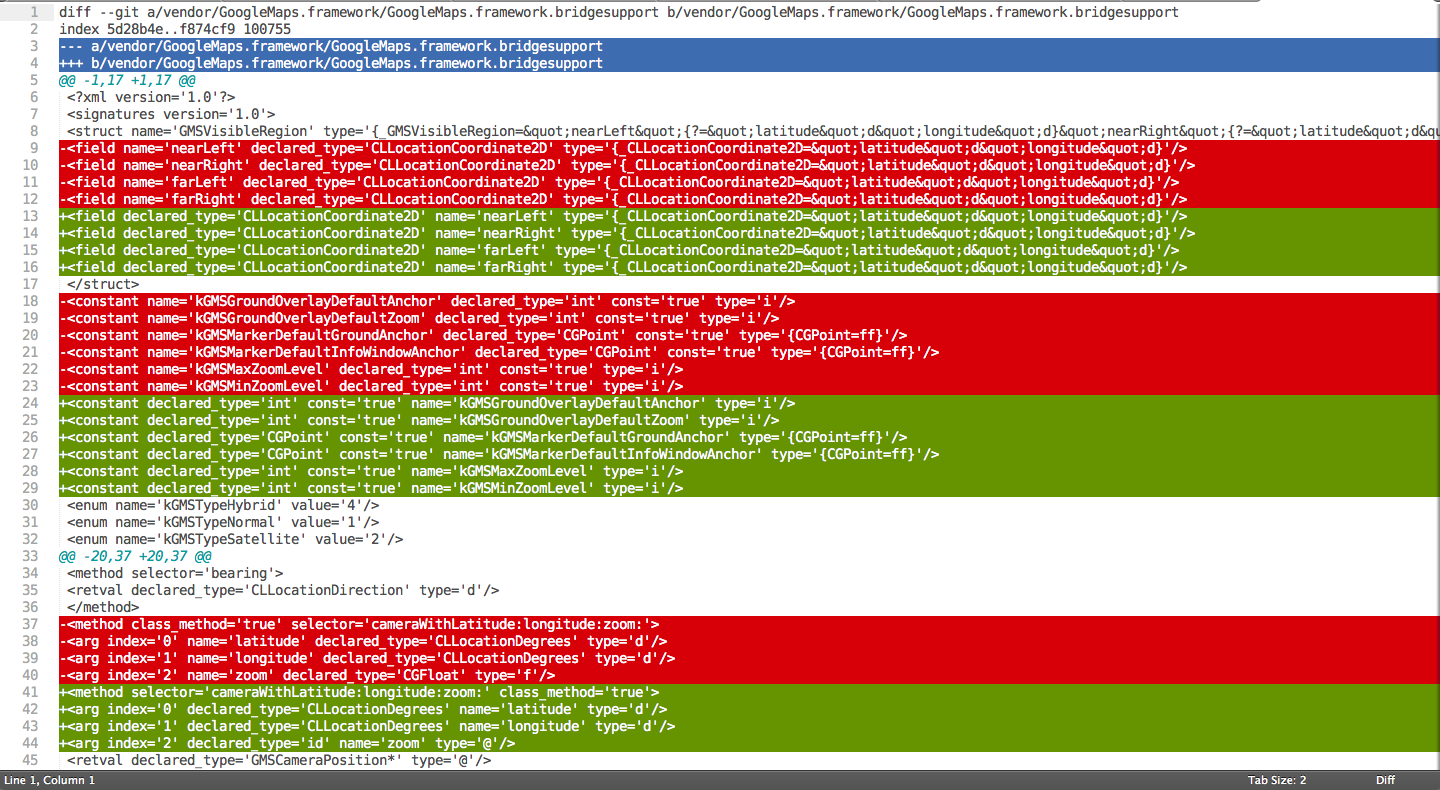
Task: Click the enum name='kGMSTypeNormal' line
Action: point(223,523)
